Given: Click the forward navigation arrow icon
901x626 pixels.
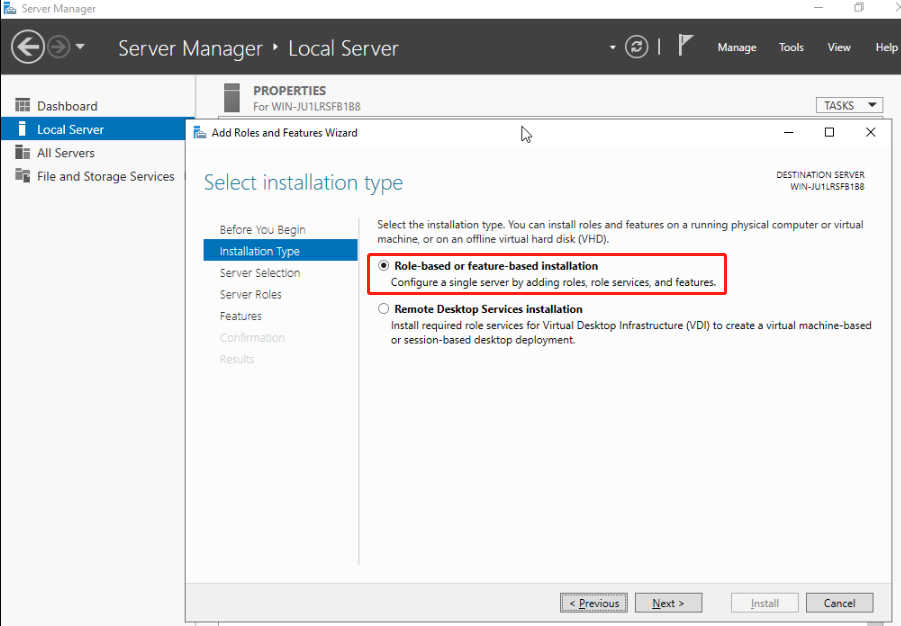Looking at the screenshot, I should [x=59, y=47].
